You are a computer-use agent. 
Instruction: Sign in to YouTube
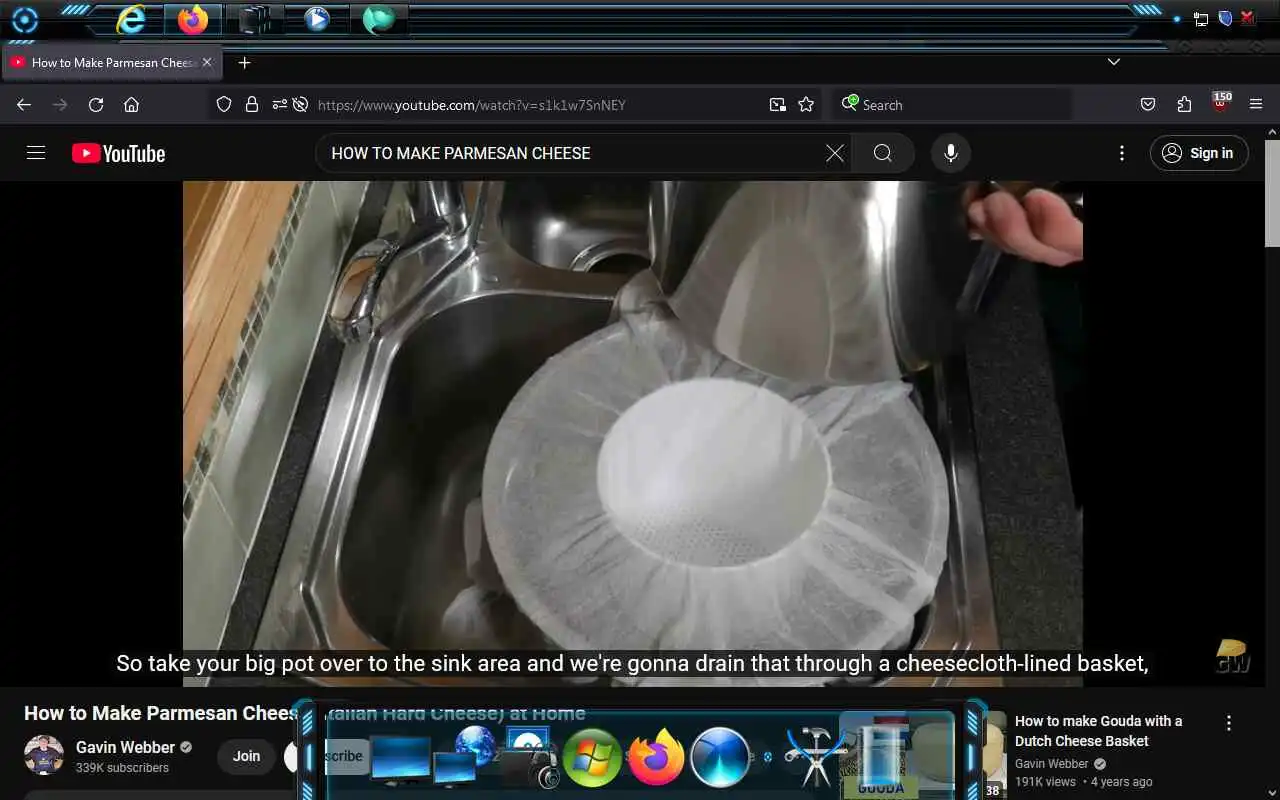tap(1199, 153)
